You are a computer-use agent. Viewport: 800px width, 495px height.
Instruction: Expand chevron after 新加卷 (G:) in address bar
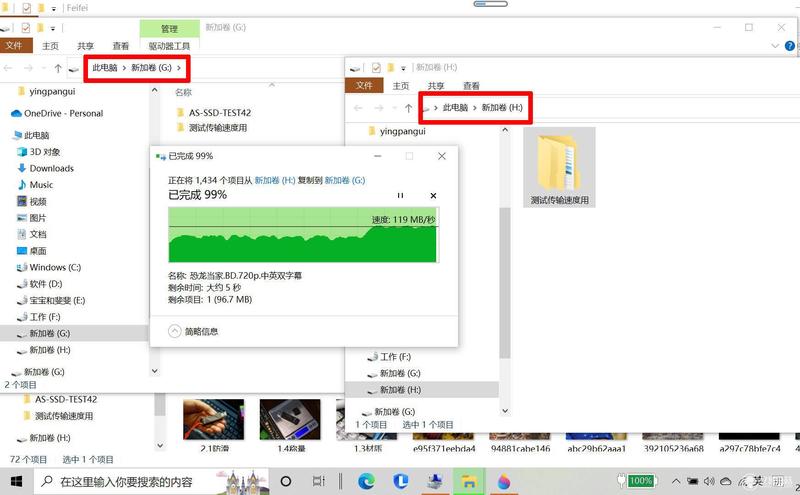[x=179, y=67]
